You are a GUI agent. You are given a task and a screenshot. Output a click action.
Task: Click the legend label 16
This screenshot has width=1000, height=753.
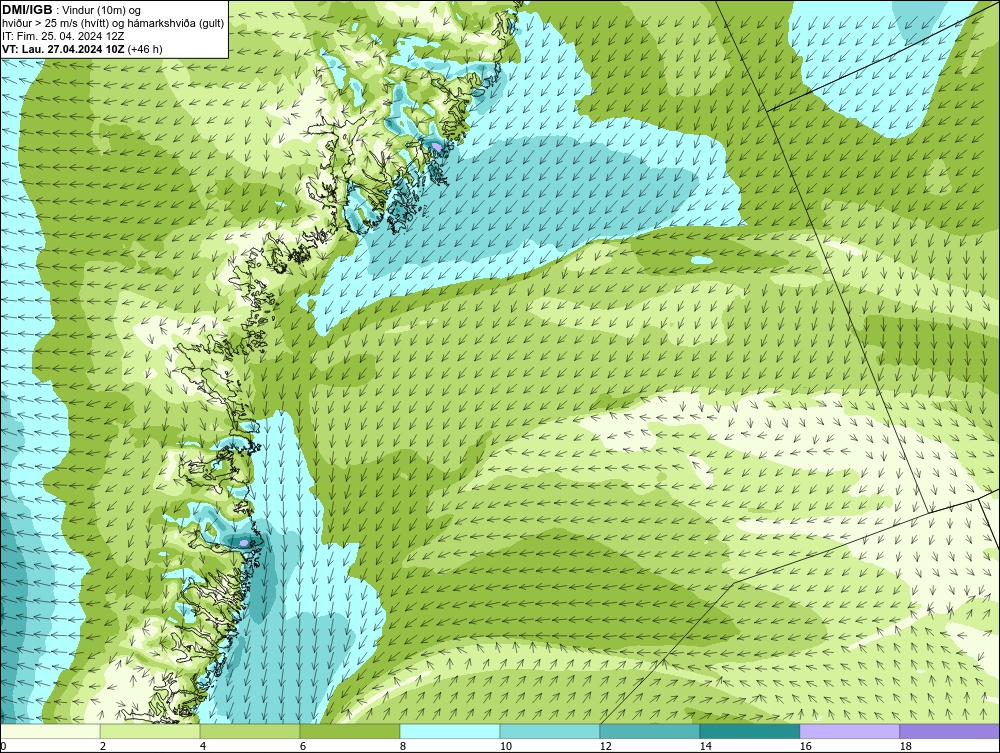pos(805,746)
